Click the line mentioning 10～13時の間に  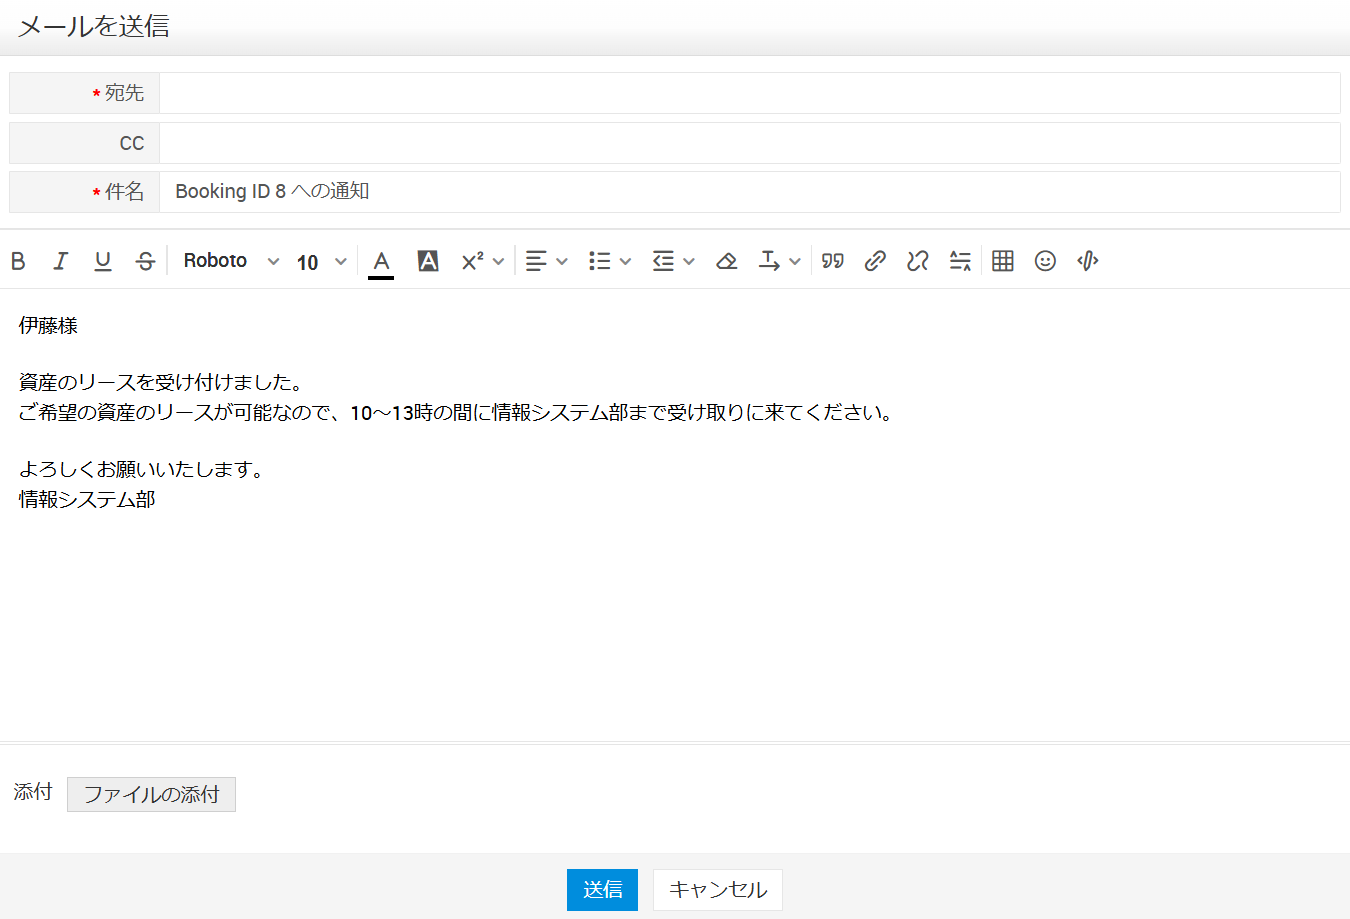[456, 413]
